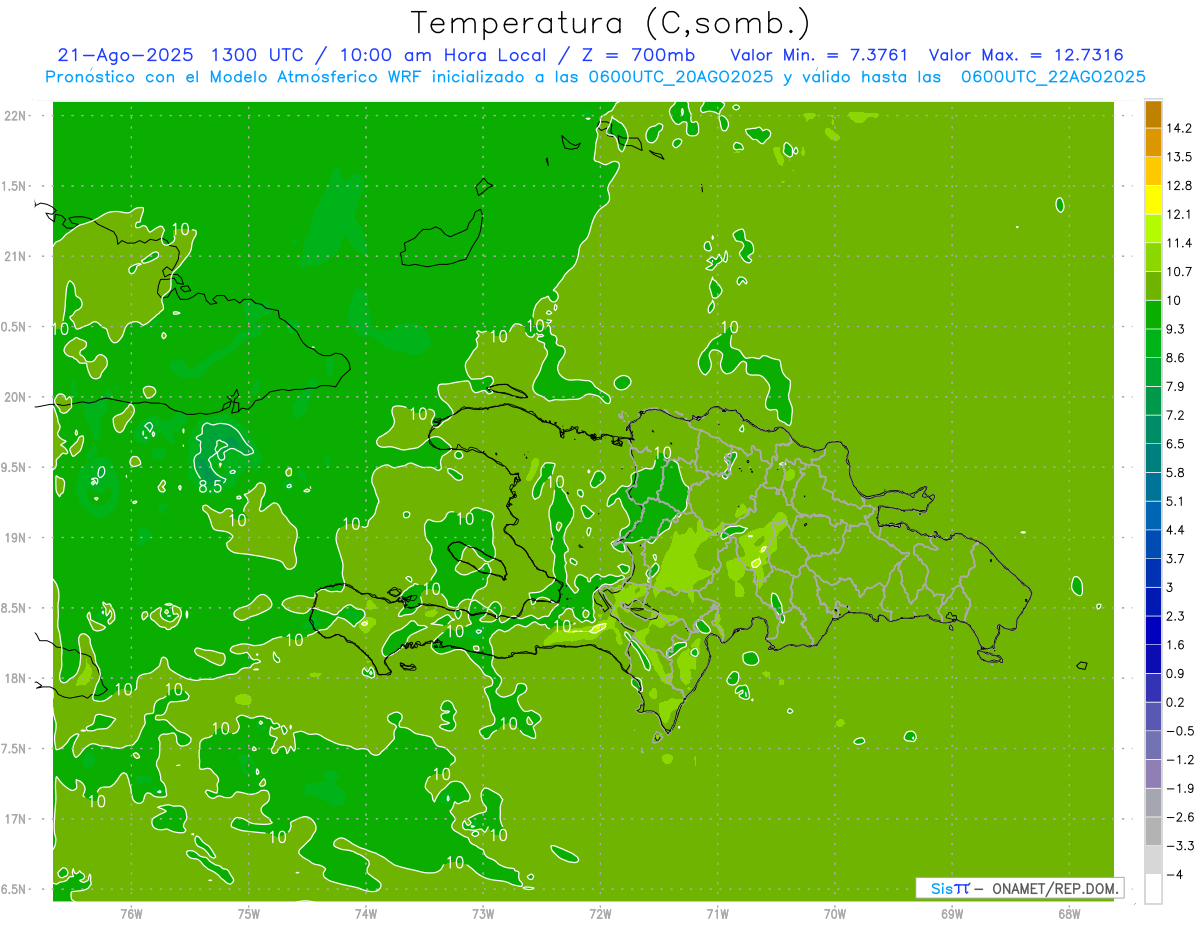This screenshot has width=1200, height=927.
Task: Click the "4.4" colorbar label
Action: (1176, 530)
